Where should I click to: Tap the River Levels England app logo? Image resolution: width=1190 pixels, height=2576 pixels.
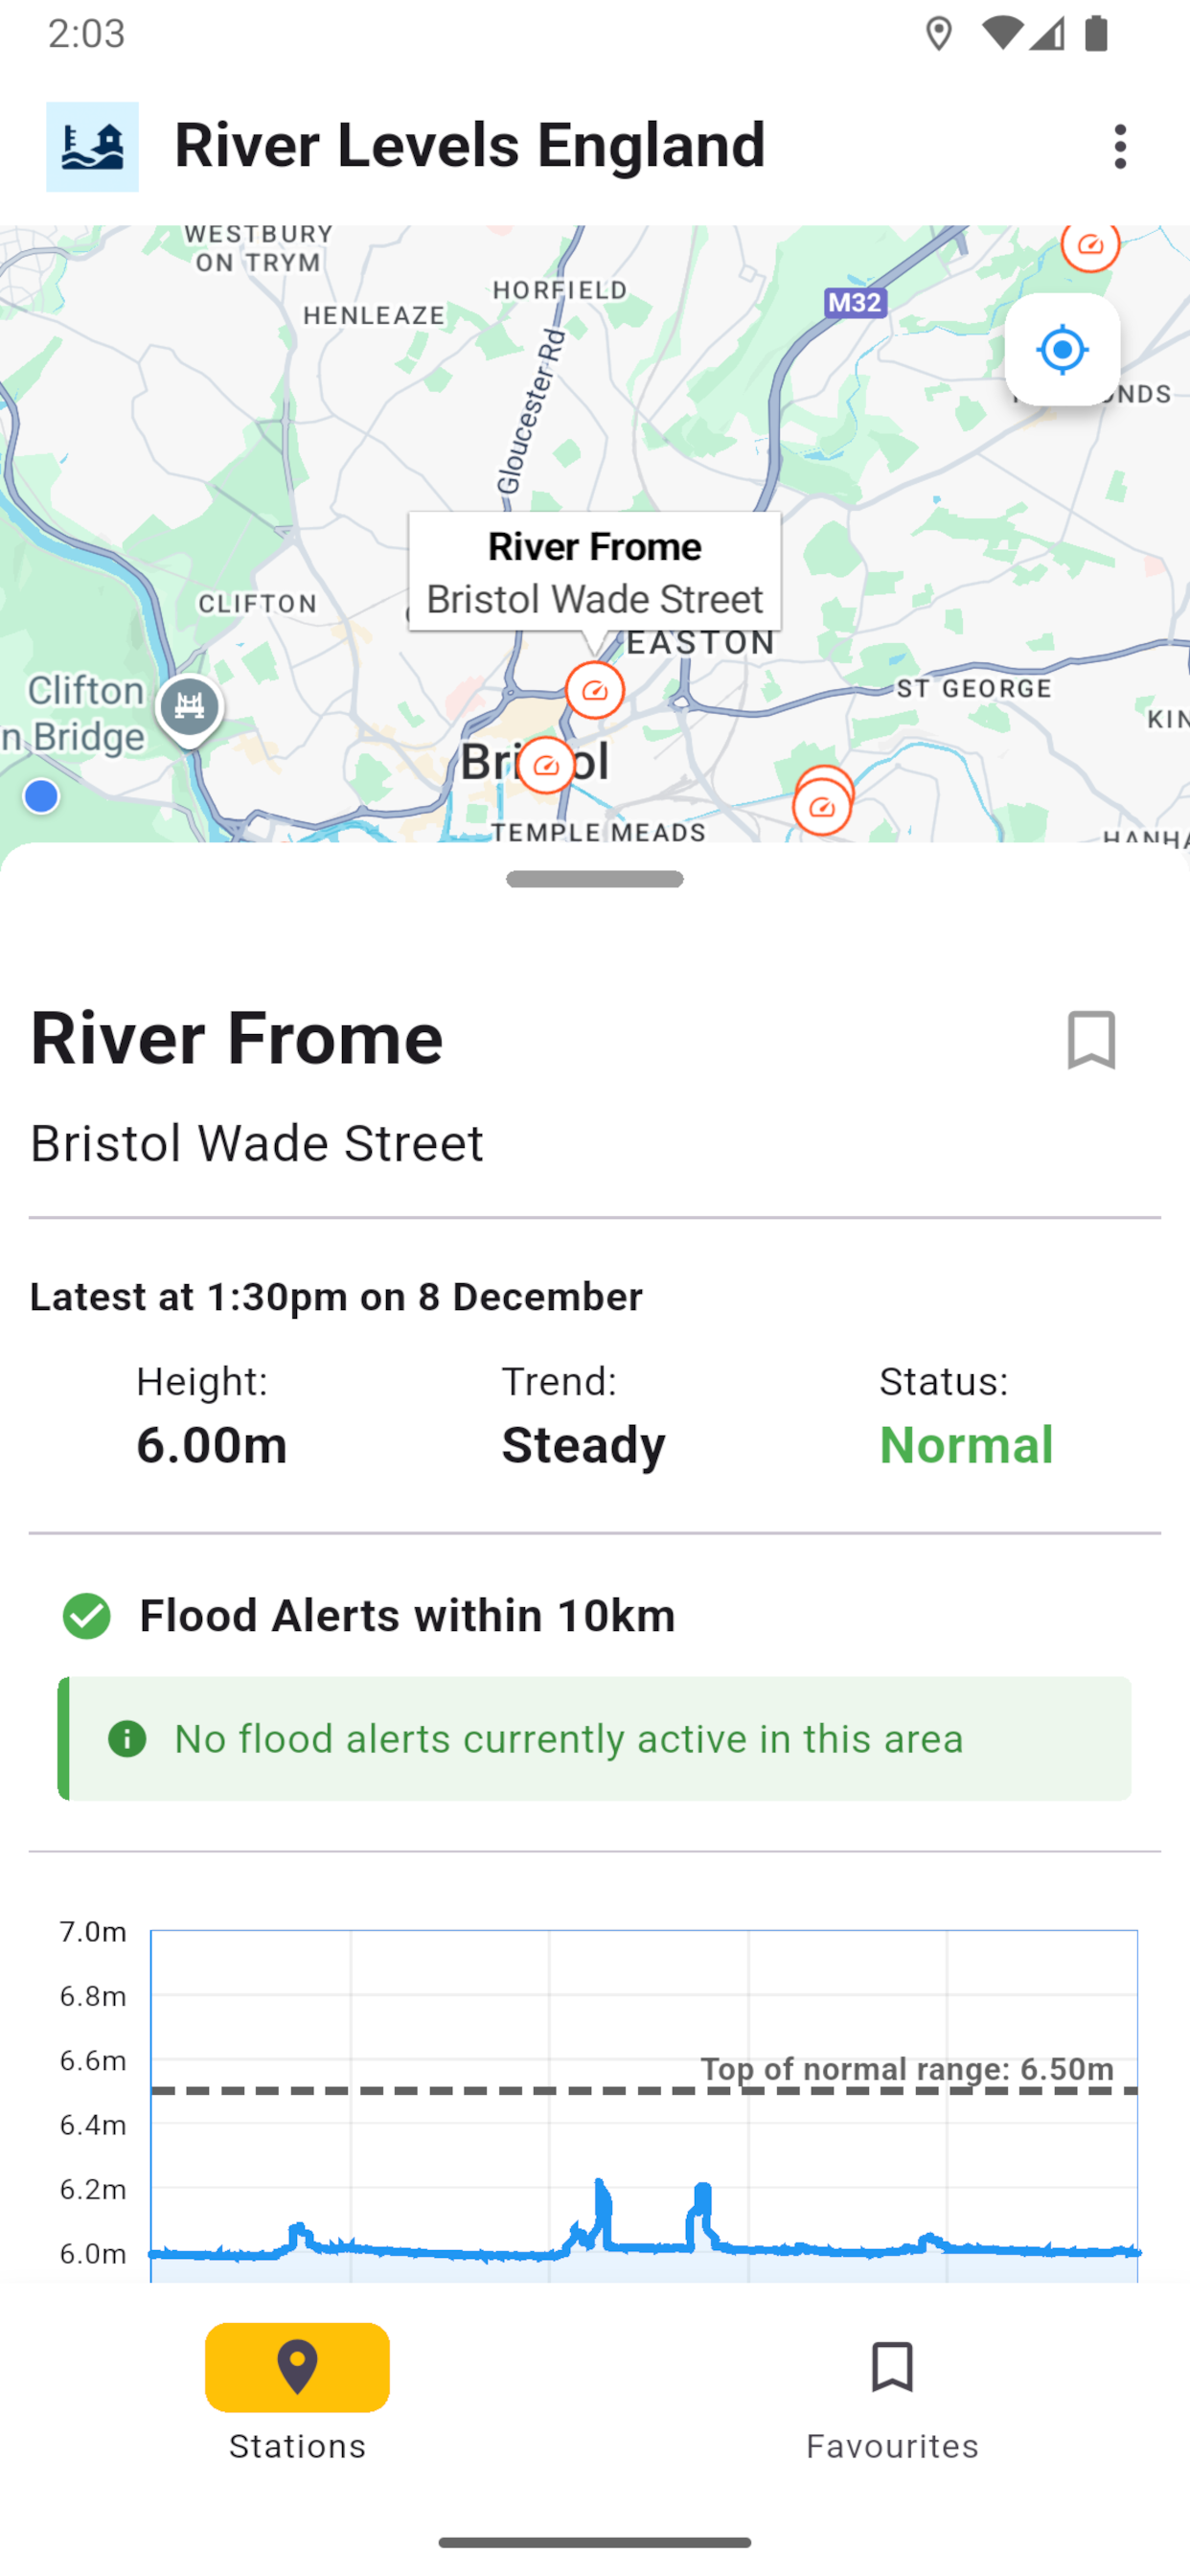pos(92,147)
